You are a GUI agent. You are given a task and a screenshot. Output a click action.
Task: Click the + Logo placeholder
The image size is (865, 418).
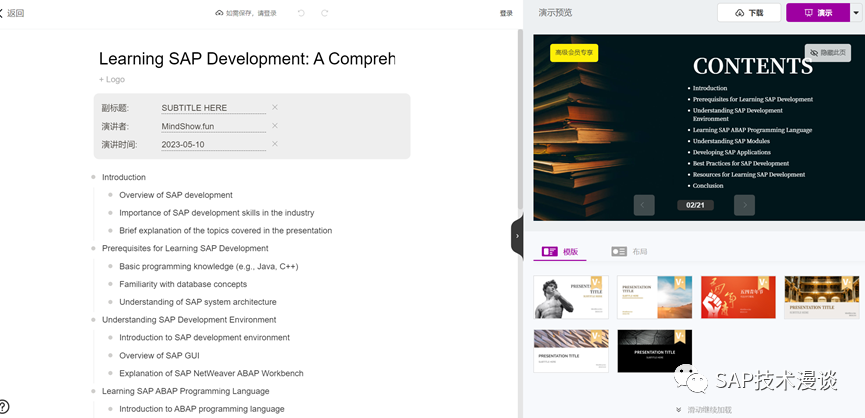click(x=112, y=79)
